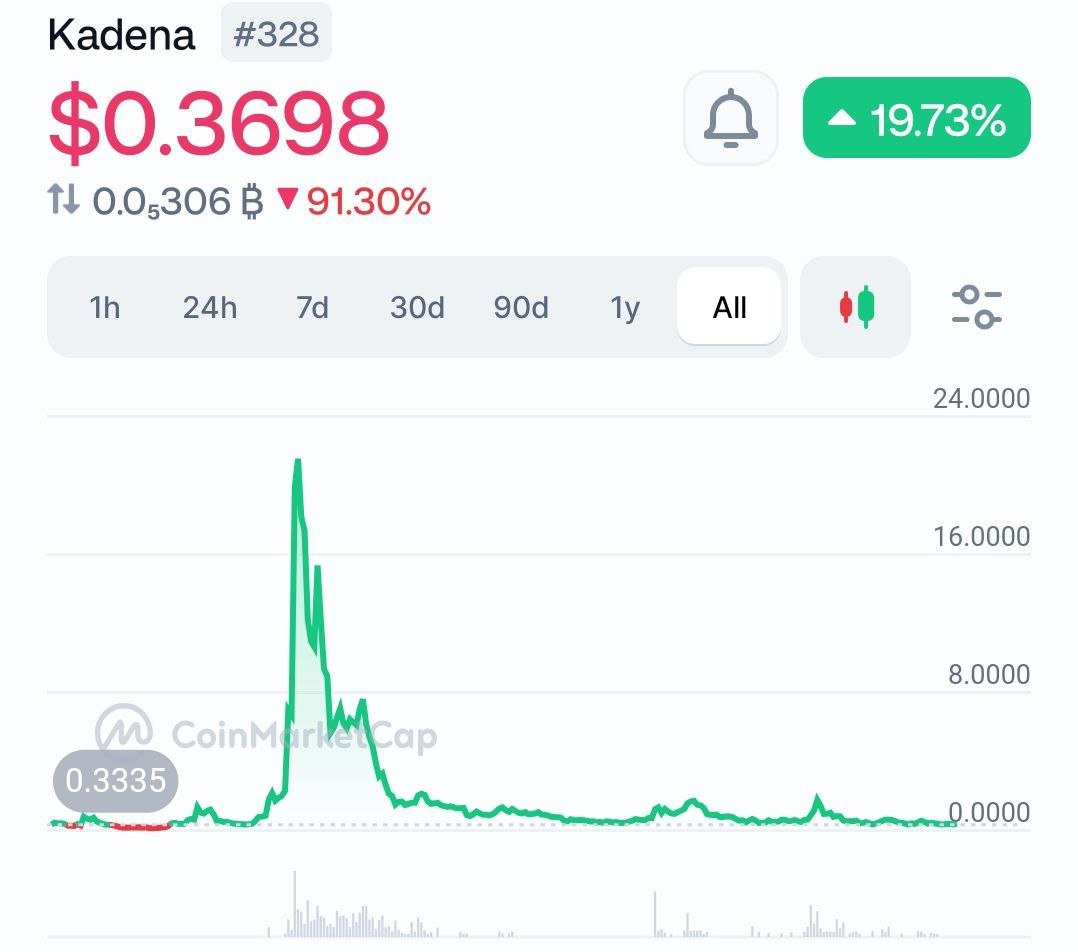Screen dimensions: 1078x952
Task: Tap the #328 rank badge
Action: [x=276, y=34]
